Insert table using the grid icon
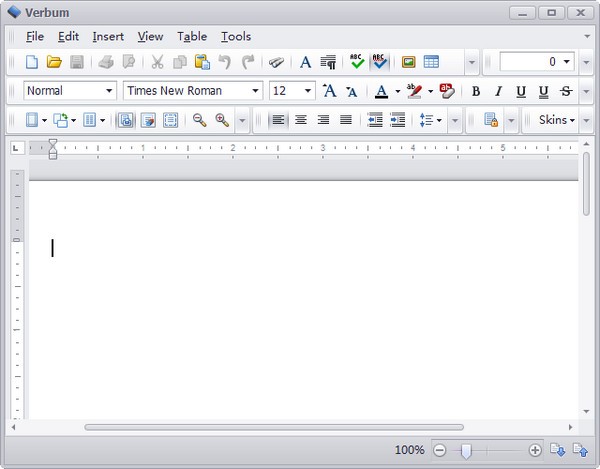The width and height of the screenshot is (600, 469). pyautogui.click(x=431, y=62)
